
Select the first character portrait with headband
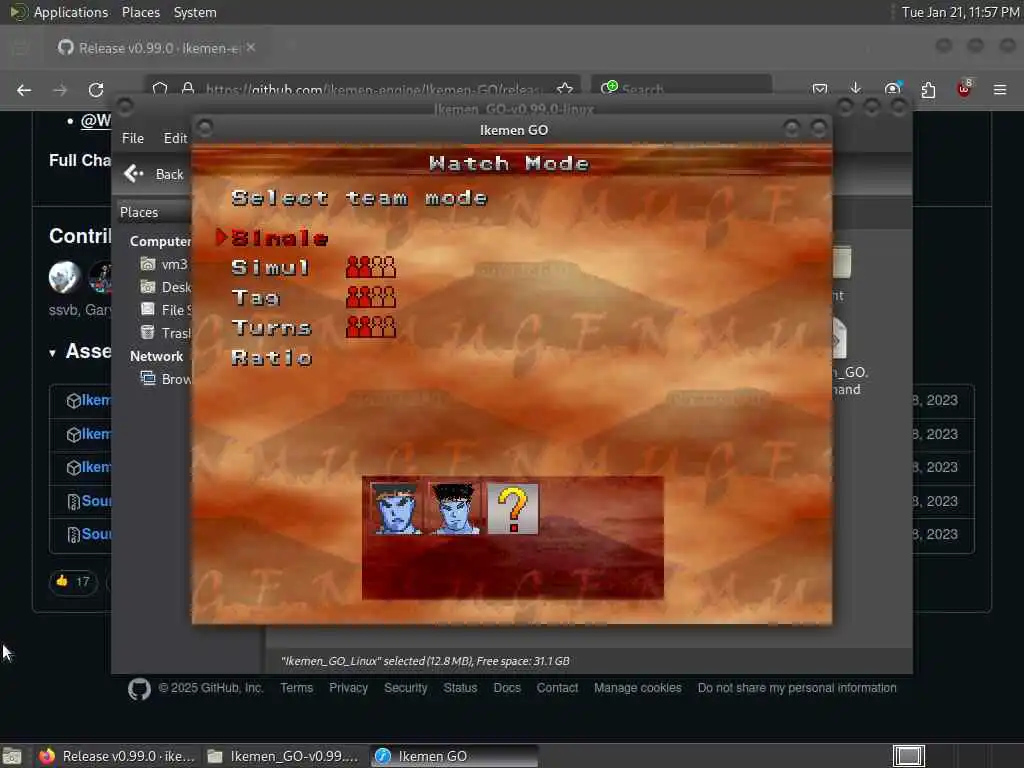[x=396, y=509]
